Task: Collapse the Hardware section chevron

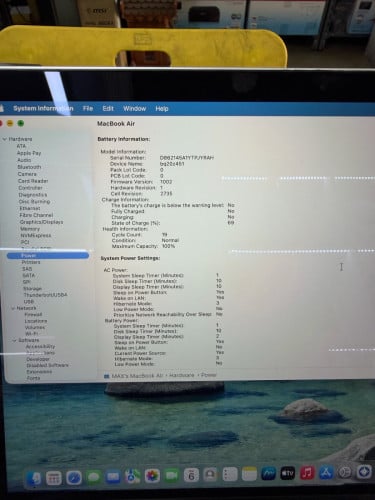Action: 5,139
